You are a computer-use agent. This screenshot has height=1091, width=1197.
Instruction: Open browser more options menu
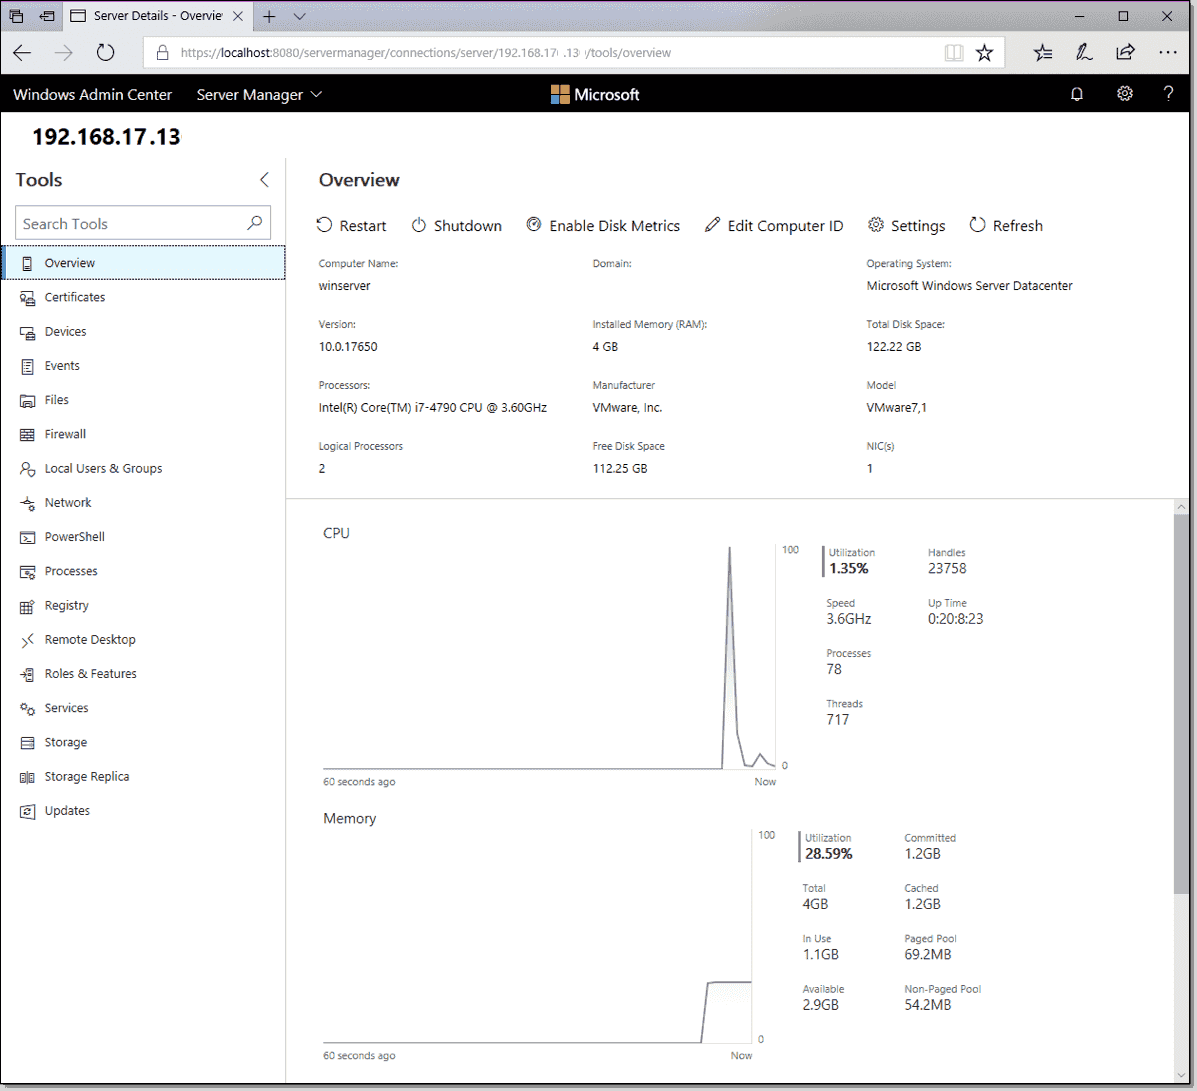click(1167, 53)
